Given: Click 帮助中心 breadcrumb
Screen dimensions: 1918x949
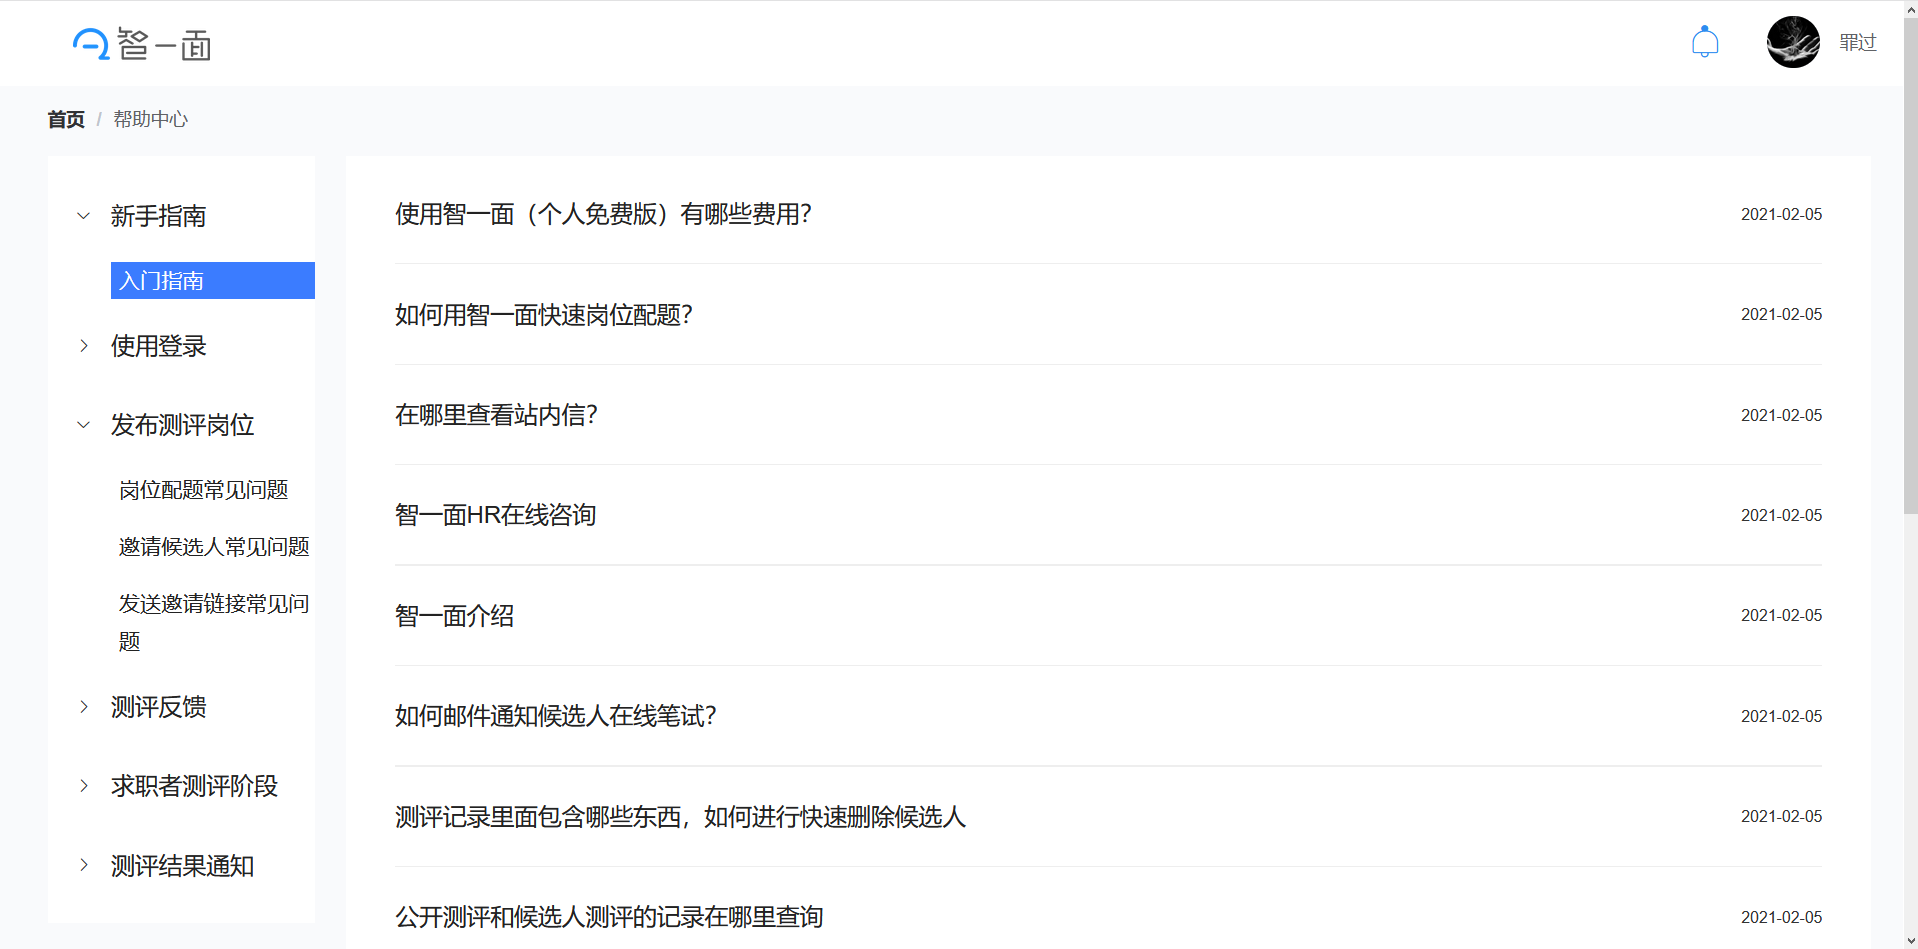Looking at the screenshot, I should click(150, 119).
